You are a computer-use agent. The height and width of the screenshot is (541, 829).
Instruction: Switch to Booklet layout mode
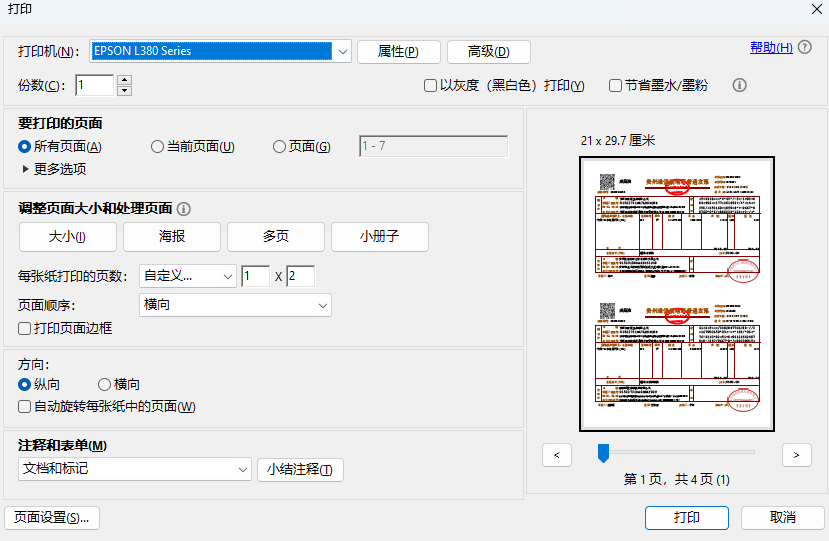pos(380,237)
